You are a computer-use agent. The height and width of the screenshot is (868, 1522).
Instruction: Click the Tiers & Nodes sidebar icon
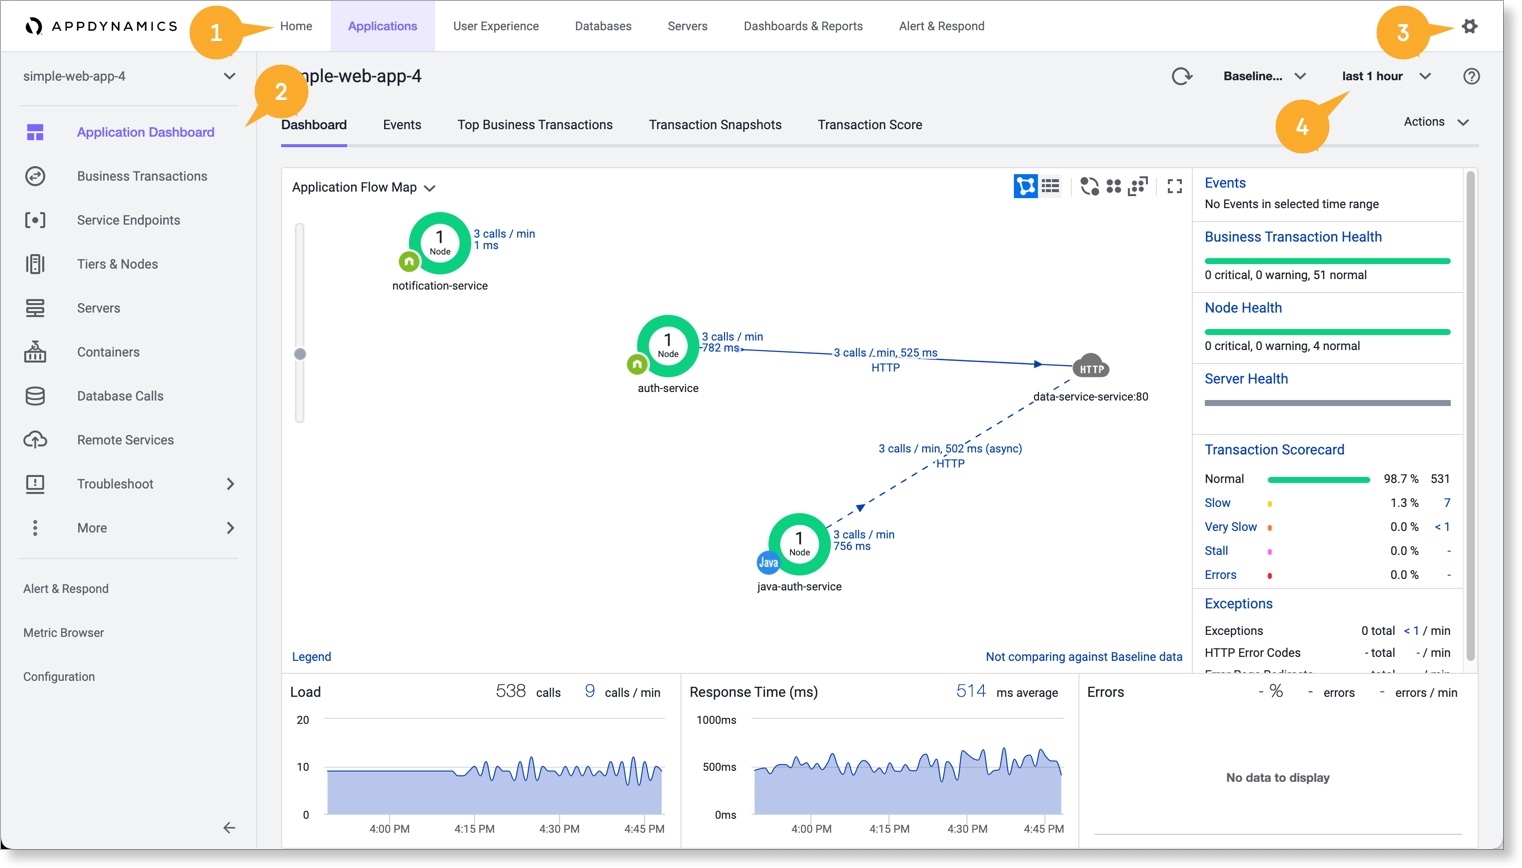tap(35, 264)
